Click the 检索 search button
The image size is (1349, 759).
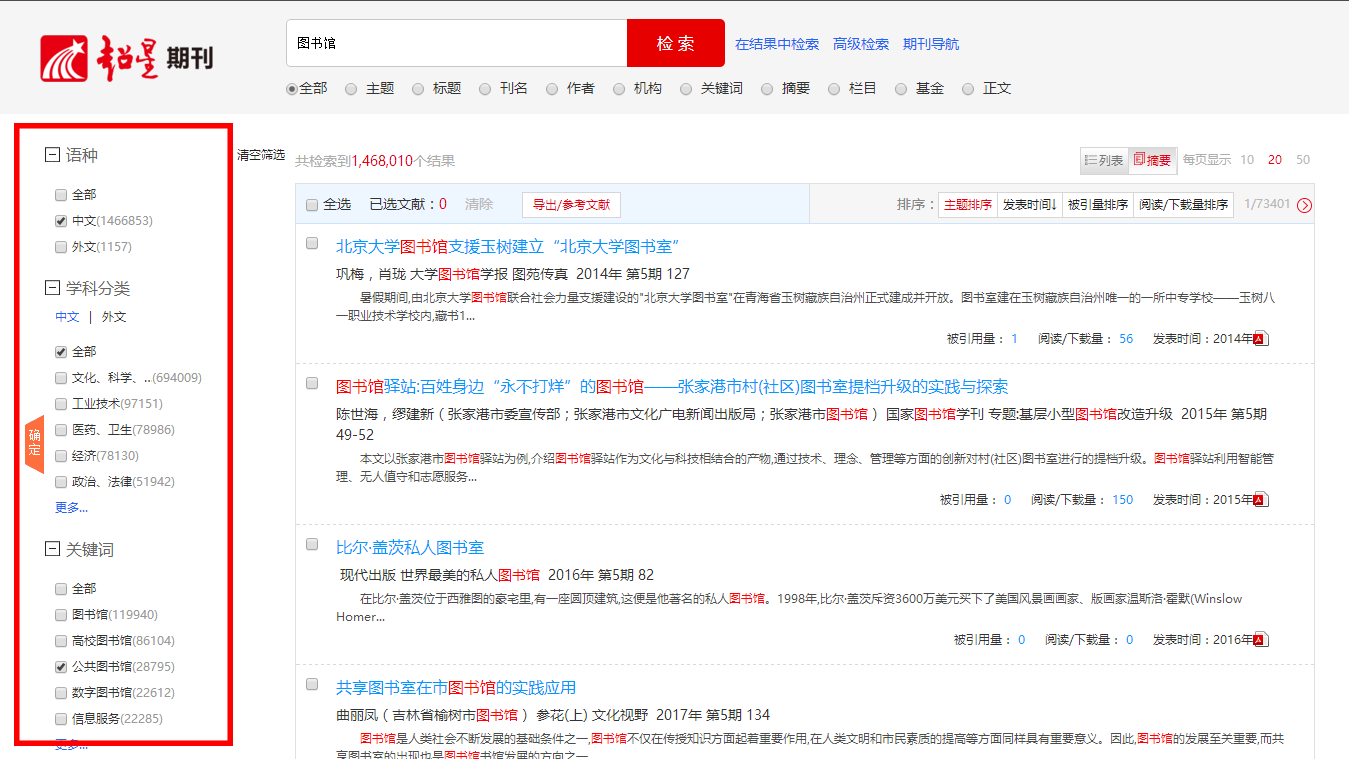point(675,43)
